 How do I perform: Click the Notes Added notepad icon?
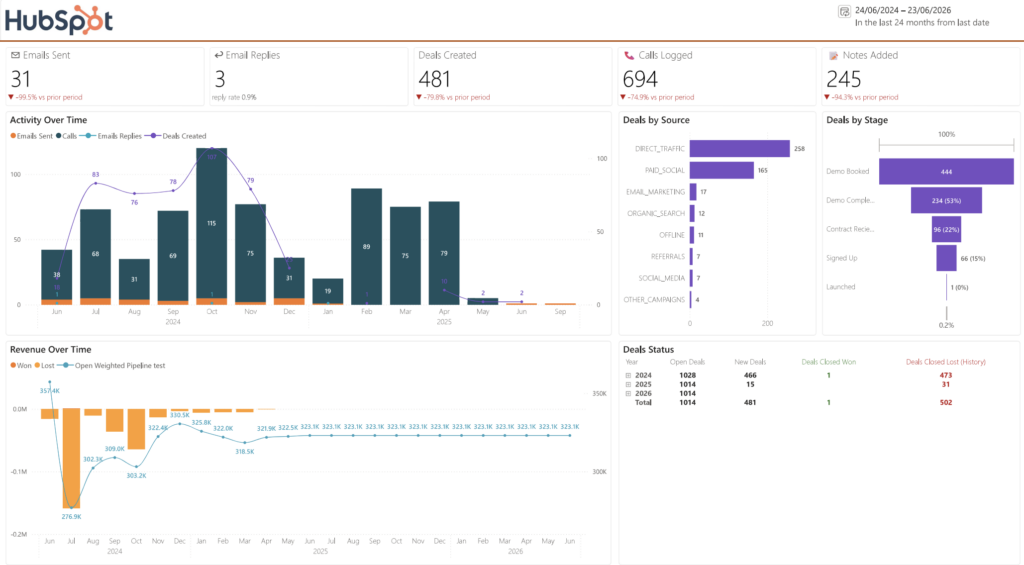pos(833,56)
